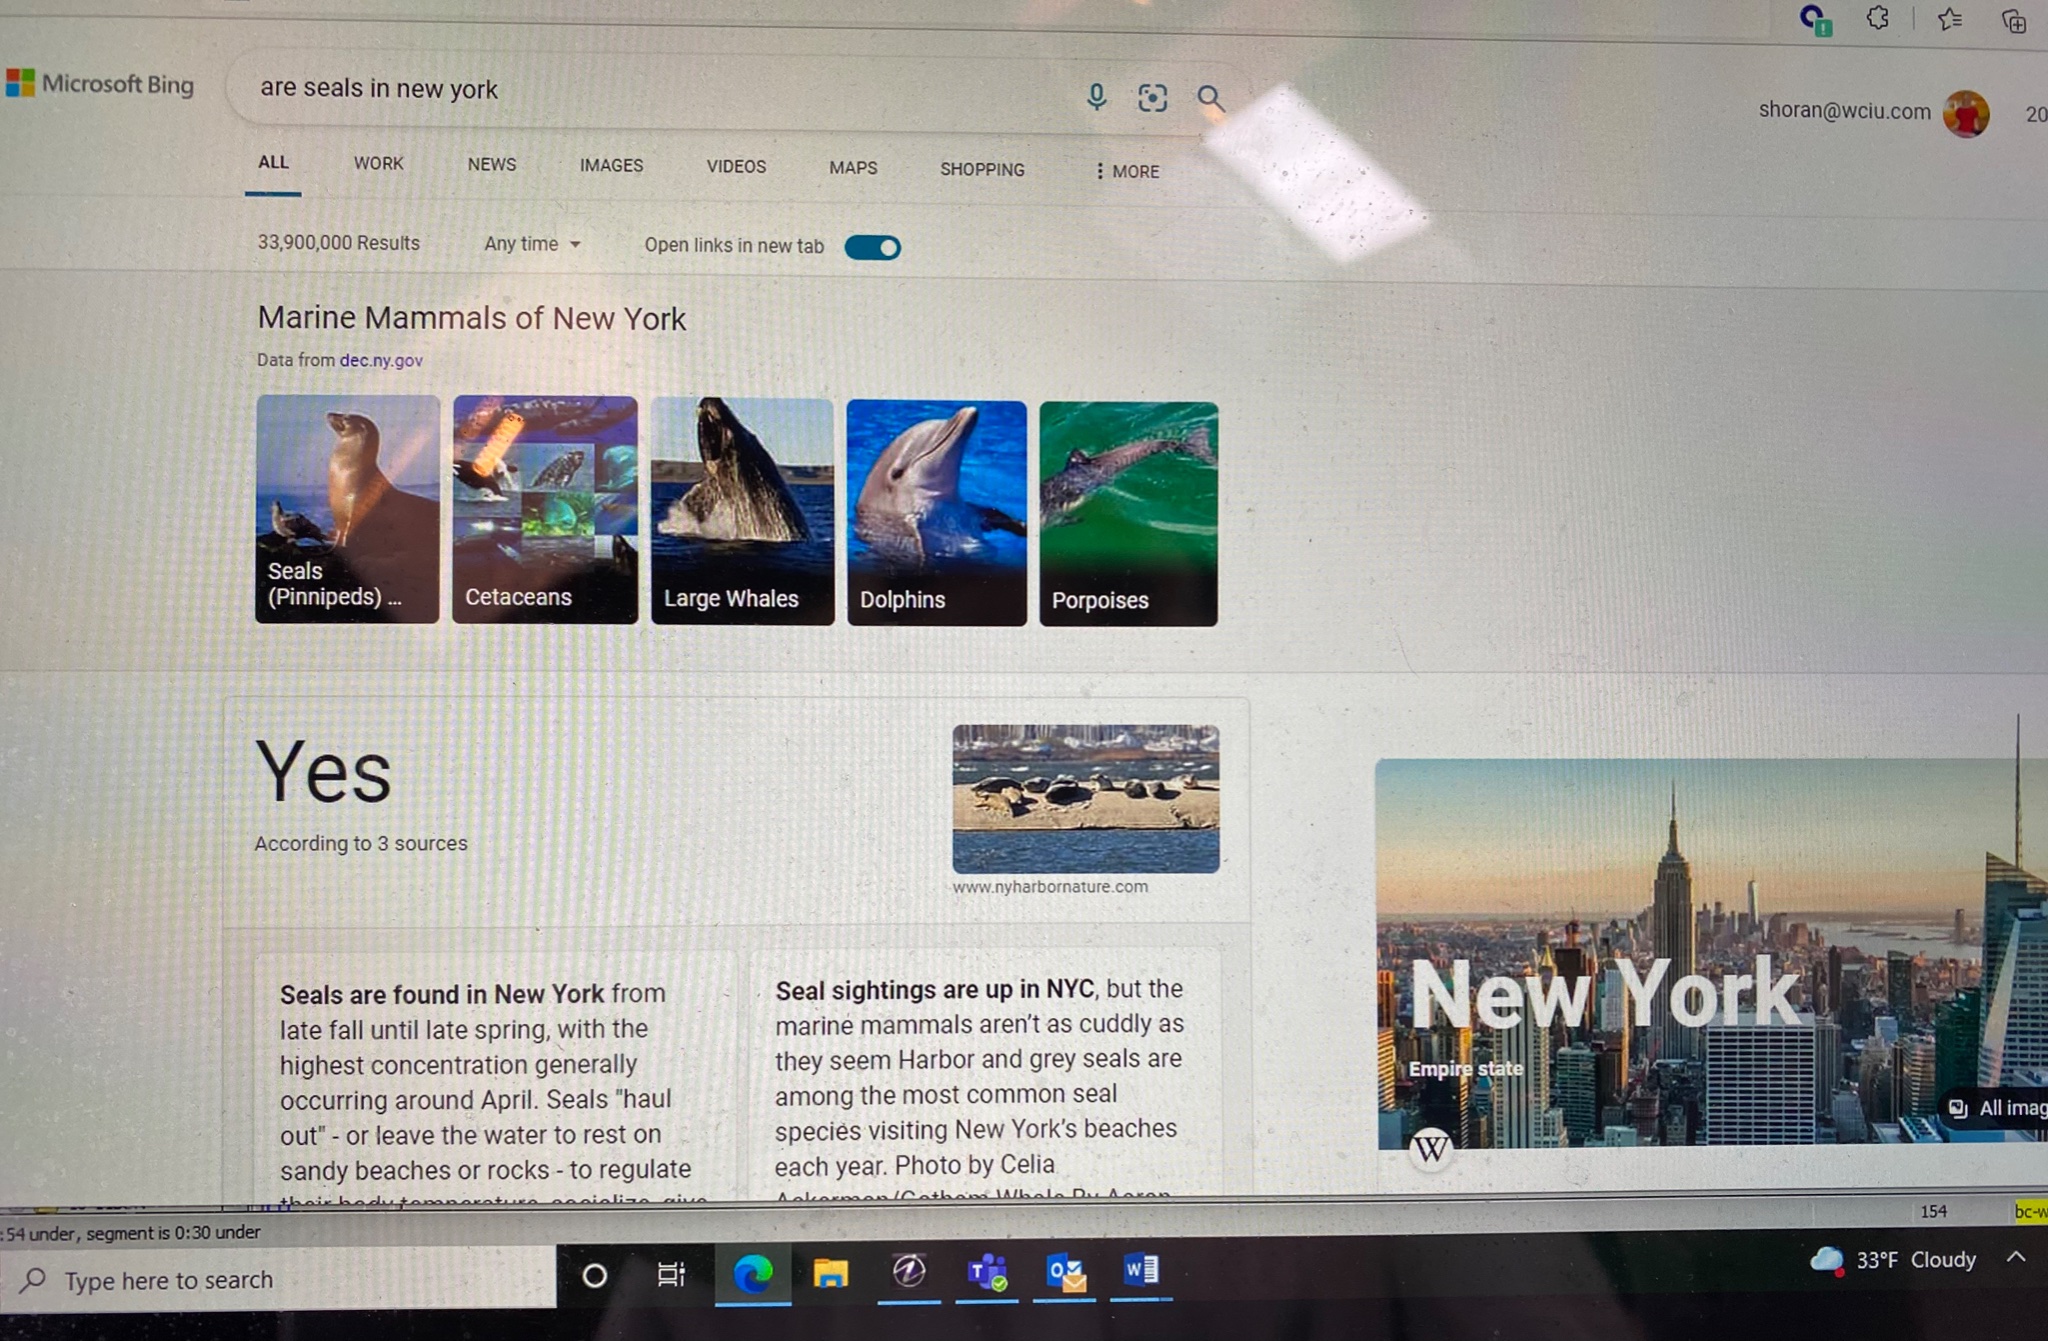Click the user profile avatar

1966,113
